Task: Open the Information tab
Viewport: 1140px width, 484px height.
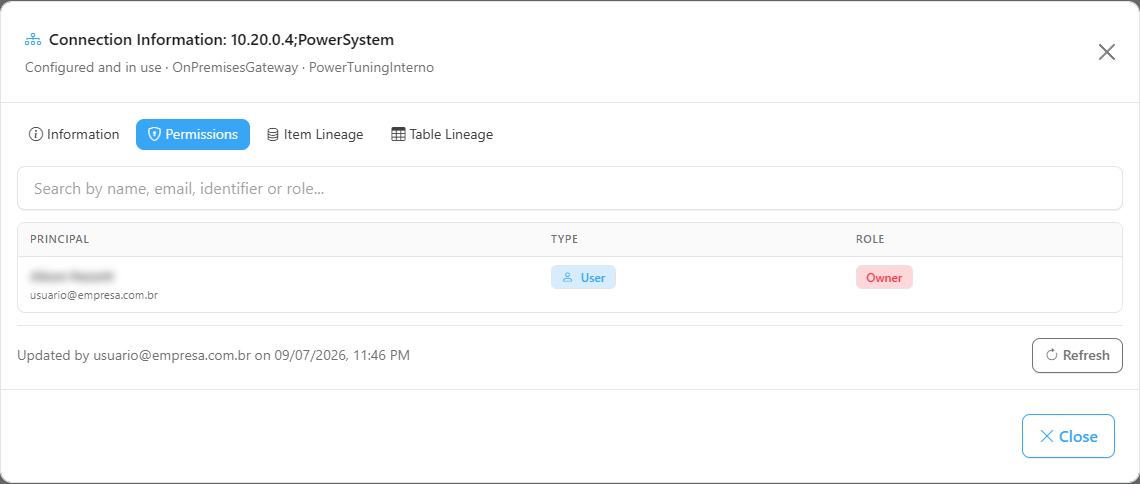Action: 73,134
